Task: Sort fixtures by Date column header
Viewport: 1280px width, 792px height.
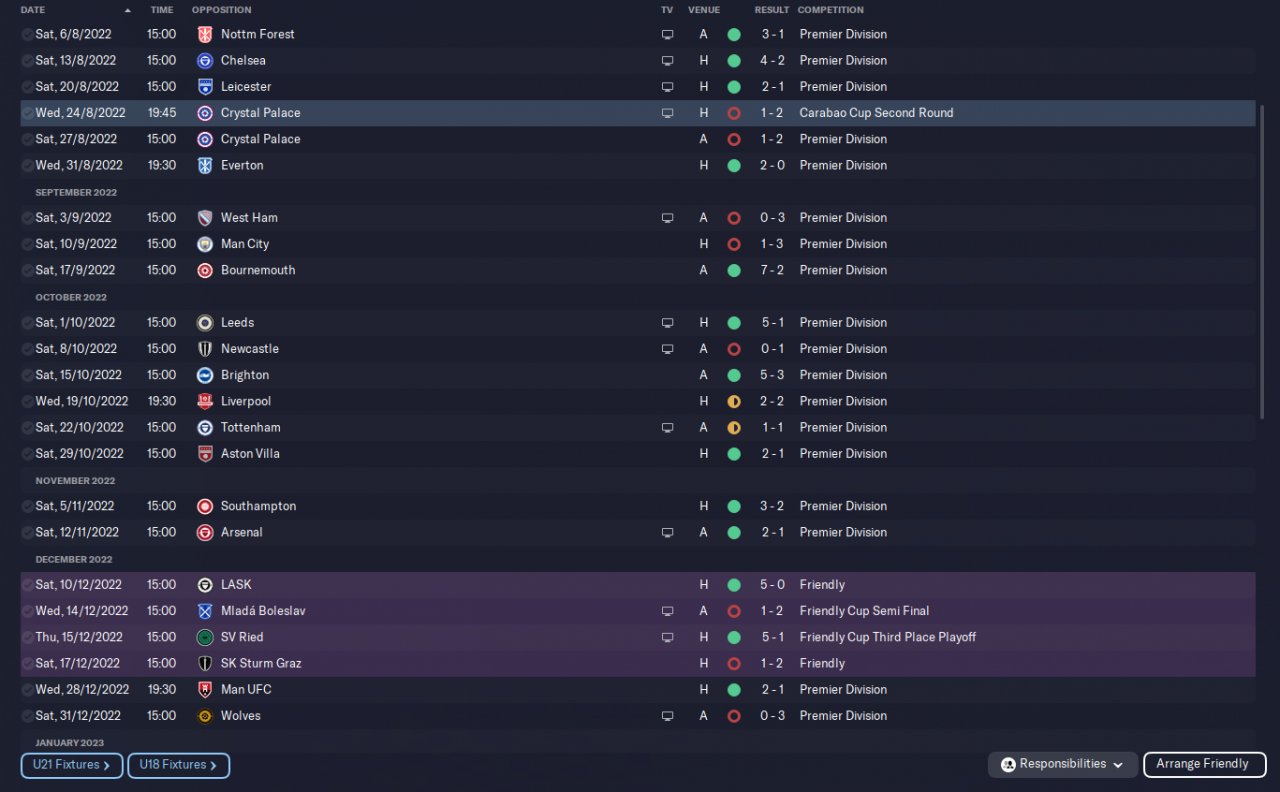Action: click(33, 10)
